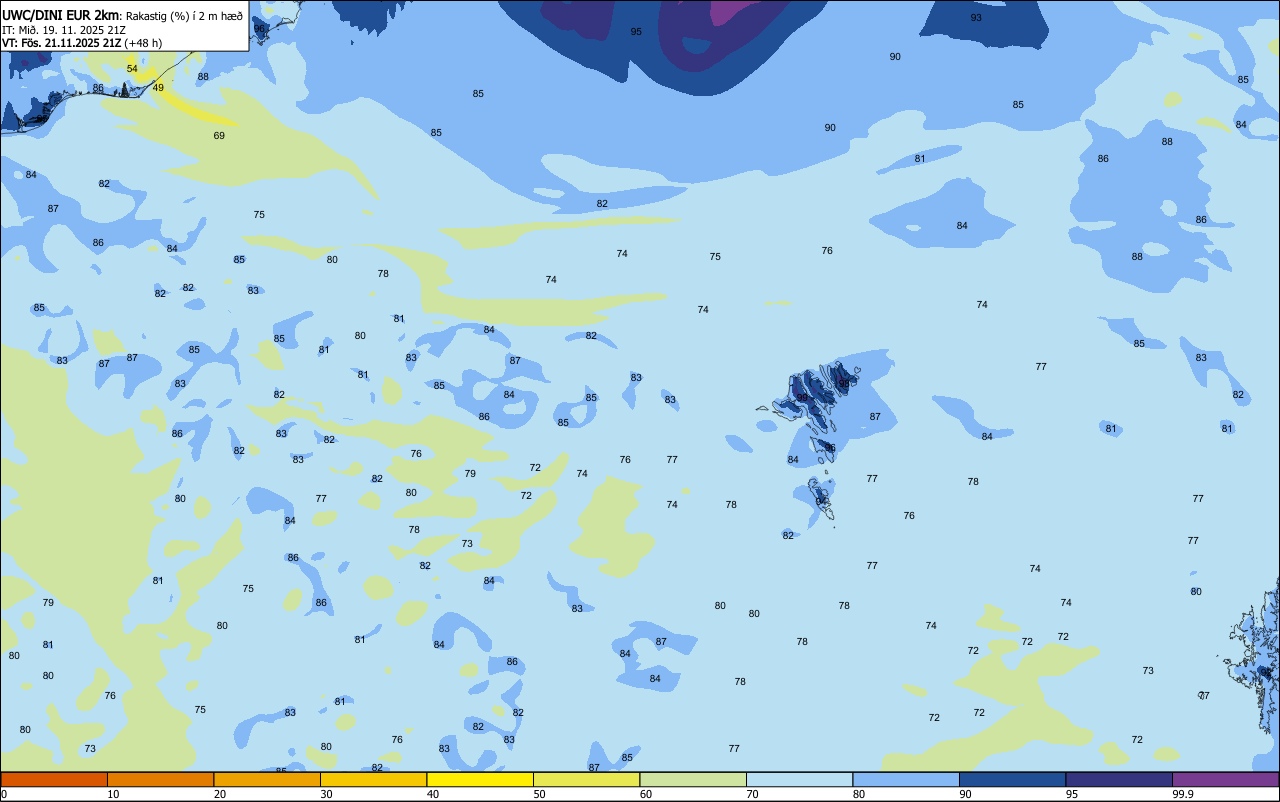Click the dark blue 90–95 legend swatch

coord(1012,779)
